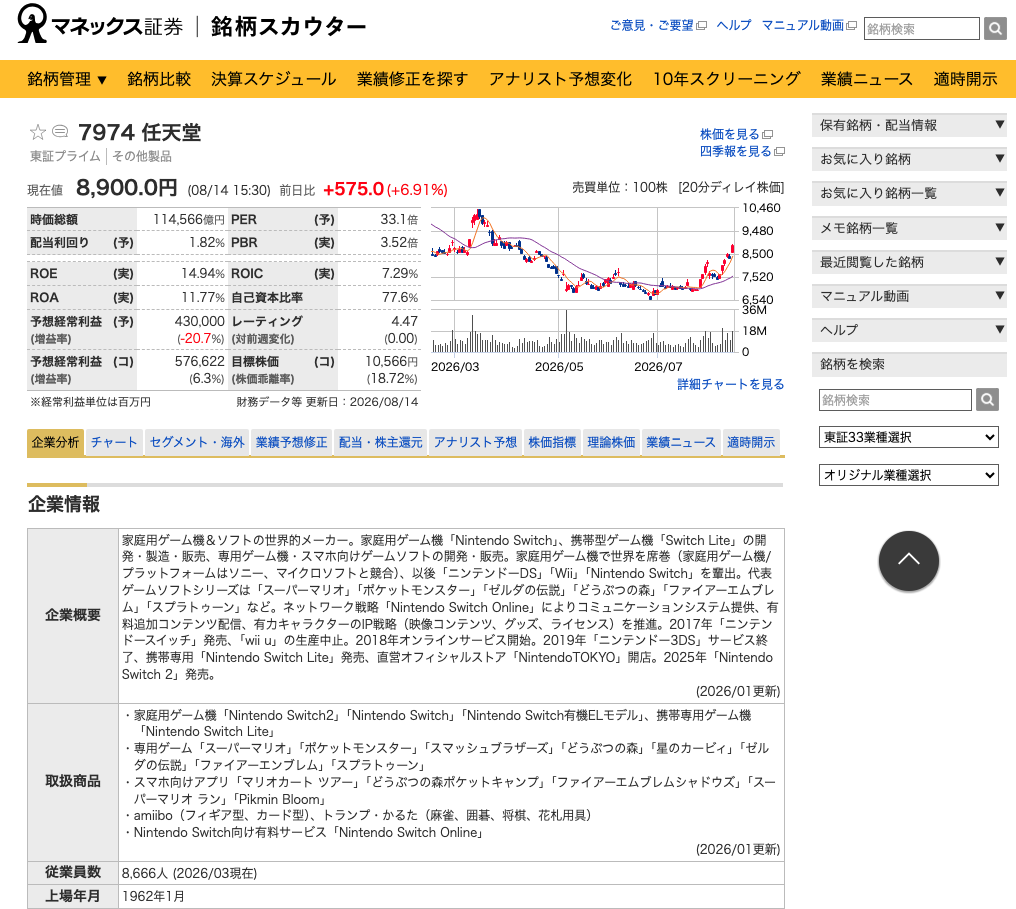Viewport: 1016px width, 909px height.
Task: Click the ROE value 14.94%
Action: 203,273
